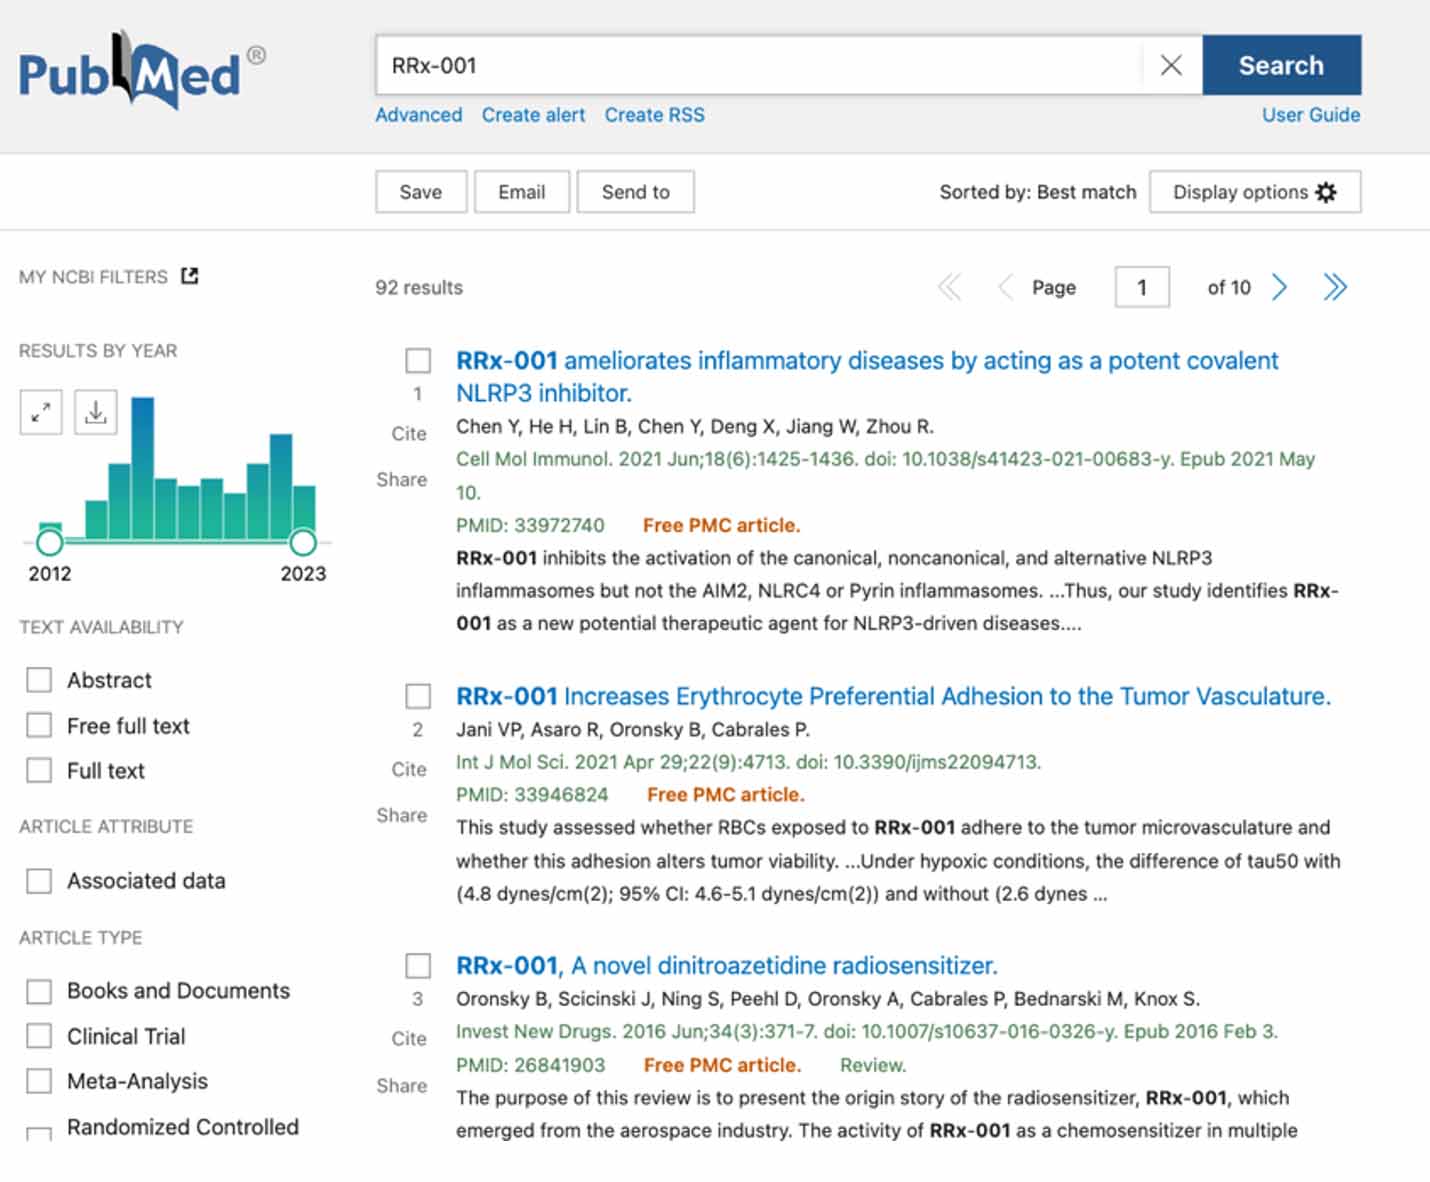Jump to last results page arrow
1430x1182 pixels.
1335,288
